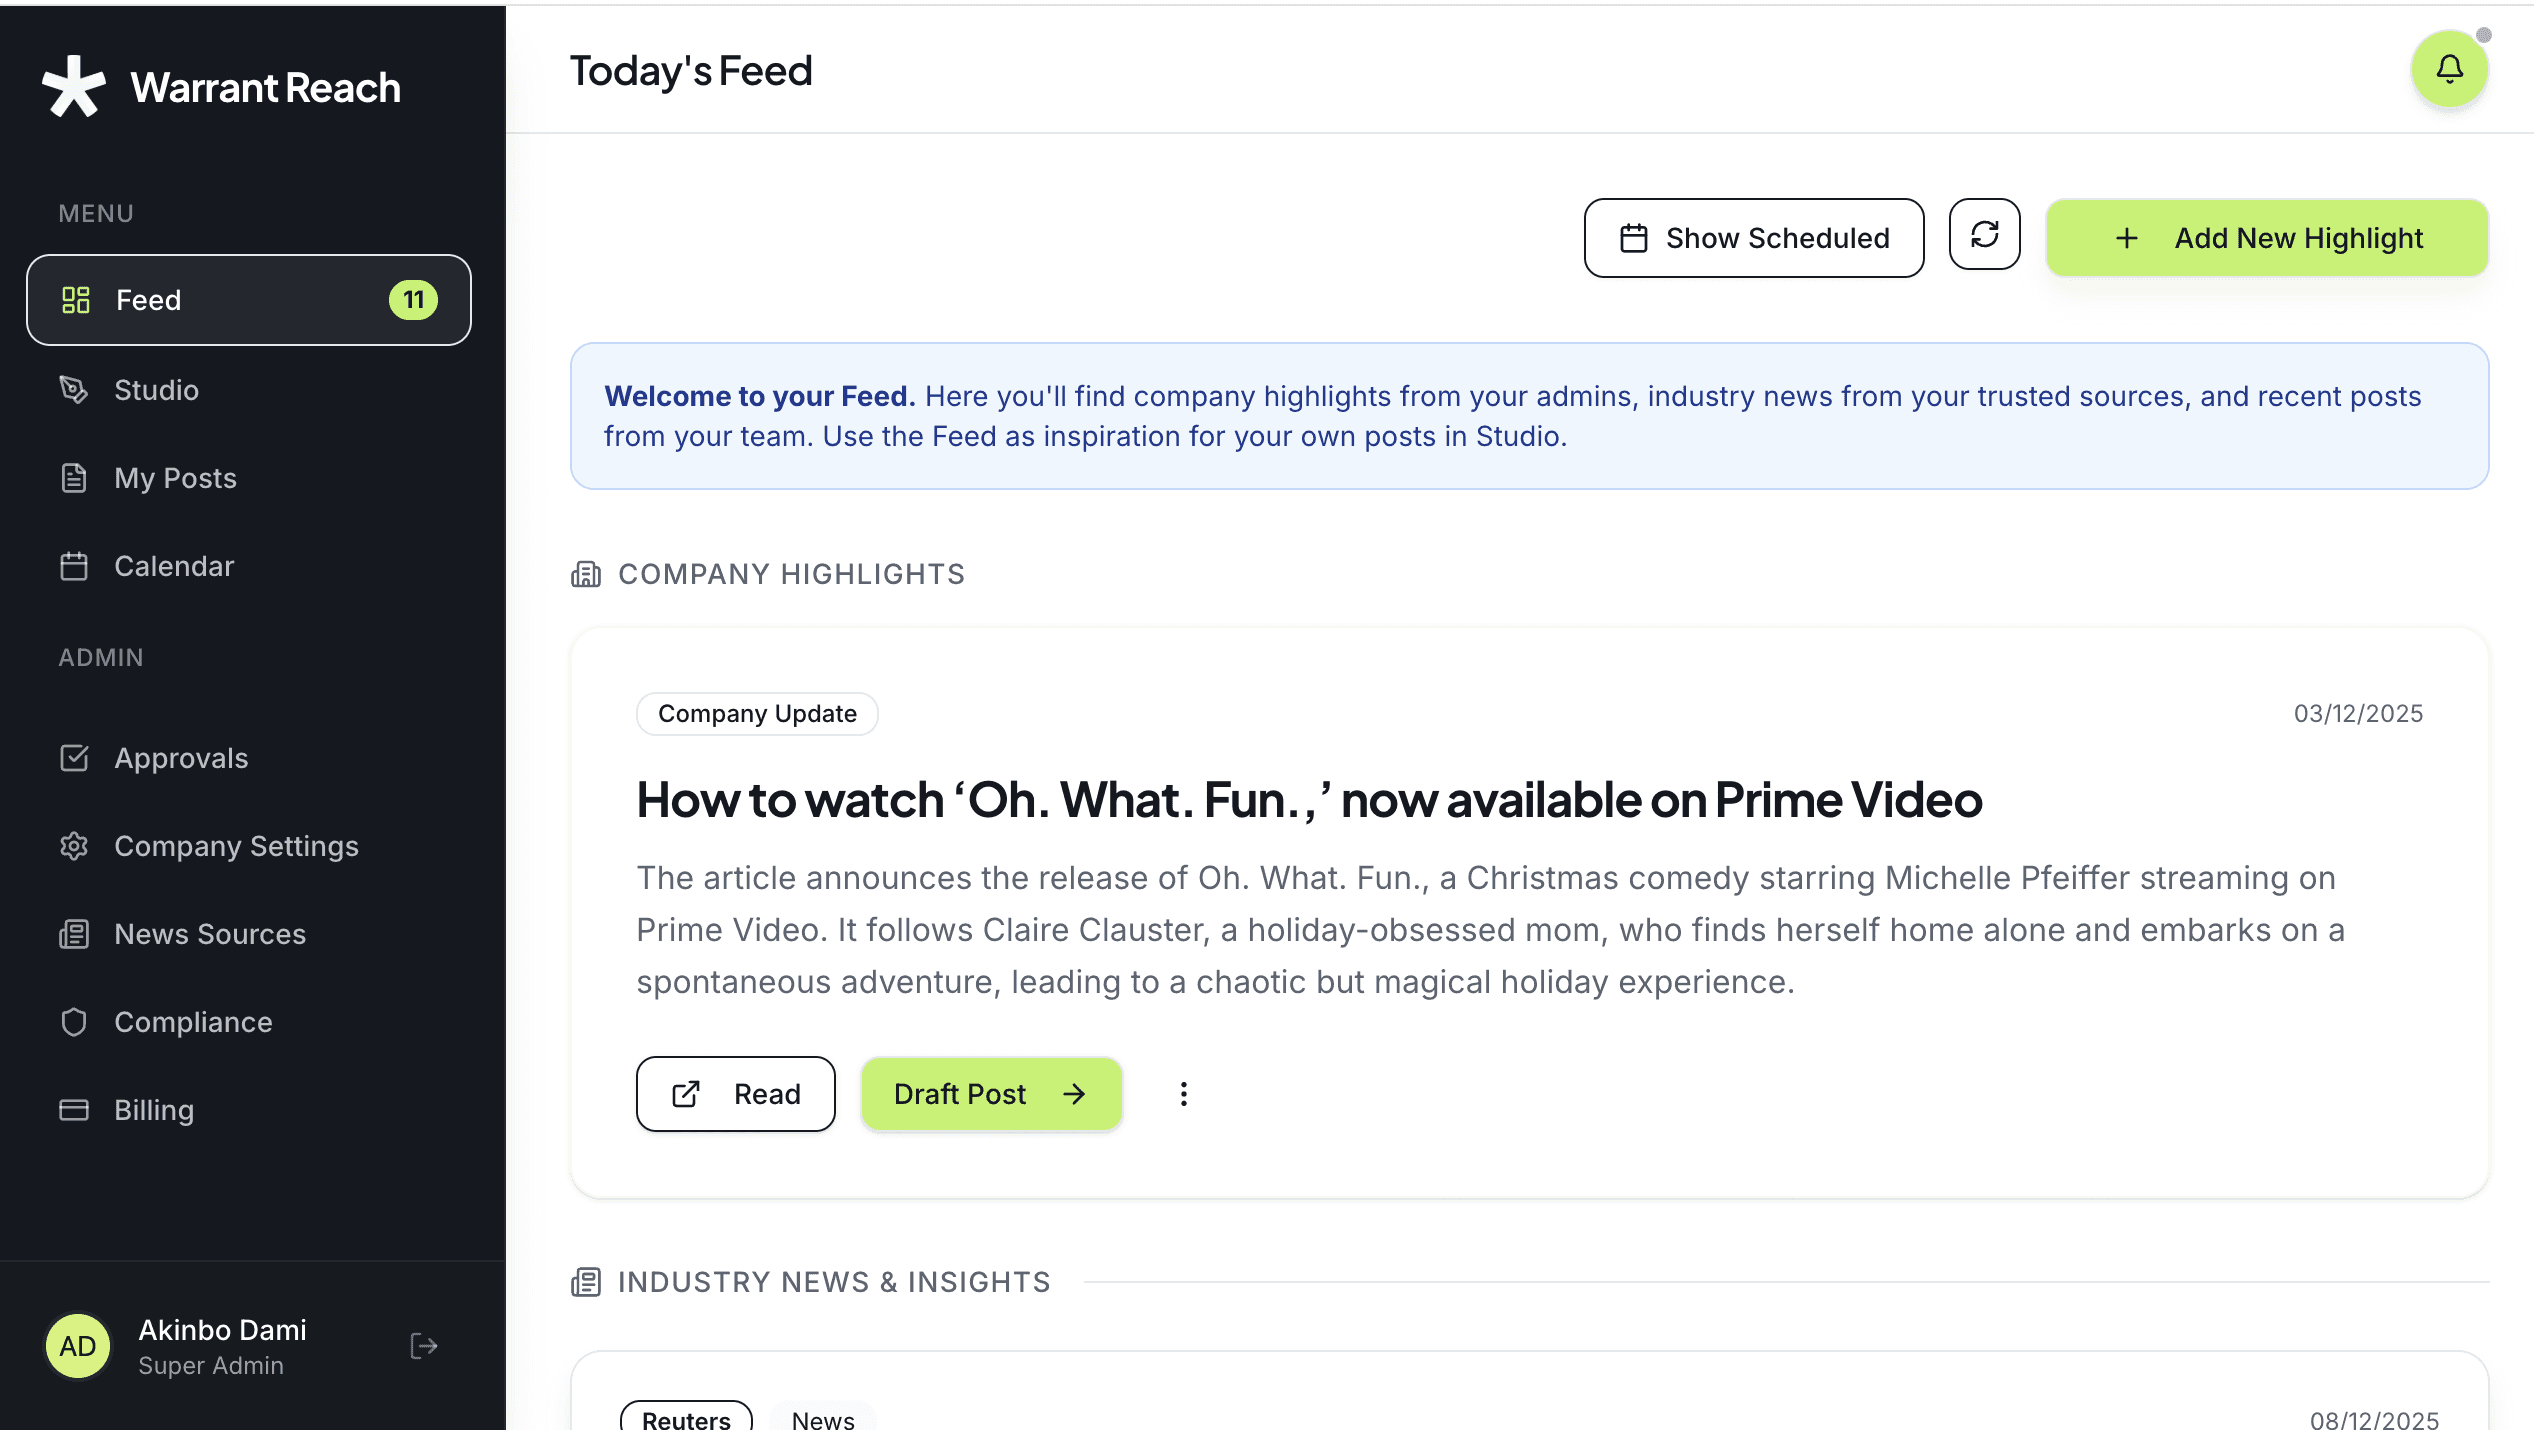
Task: Go to the Billing page
Action: point(154,1110)
